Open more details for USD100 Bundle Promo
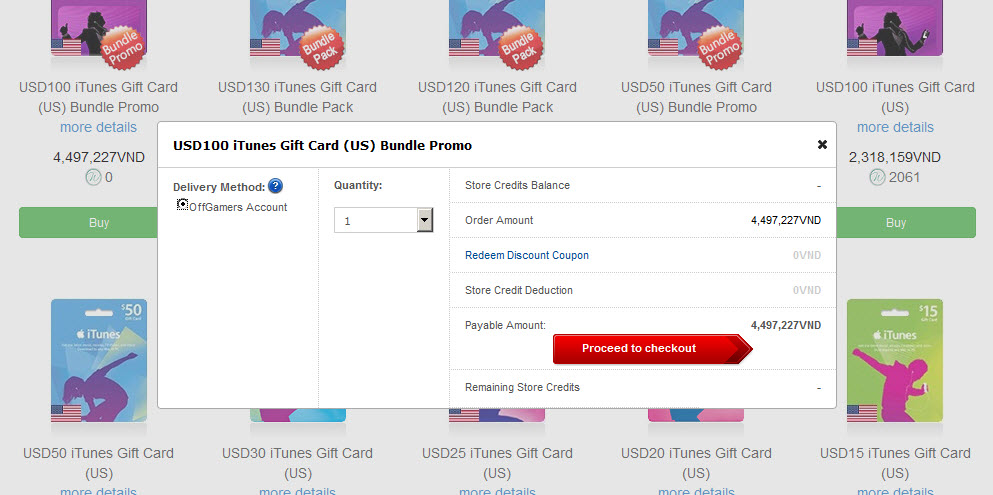993x495 pixels. (98, 127)
